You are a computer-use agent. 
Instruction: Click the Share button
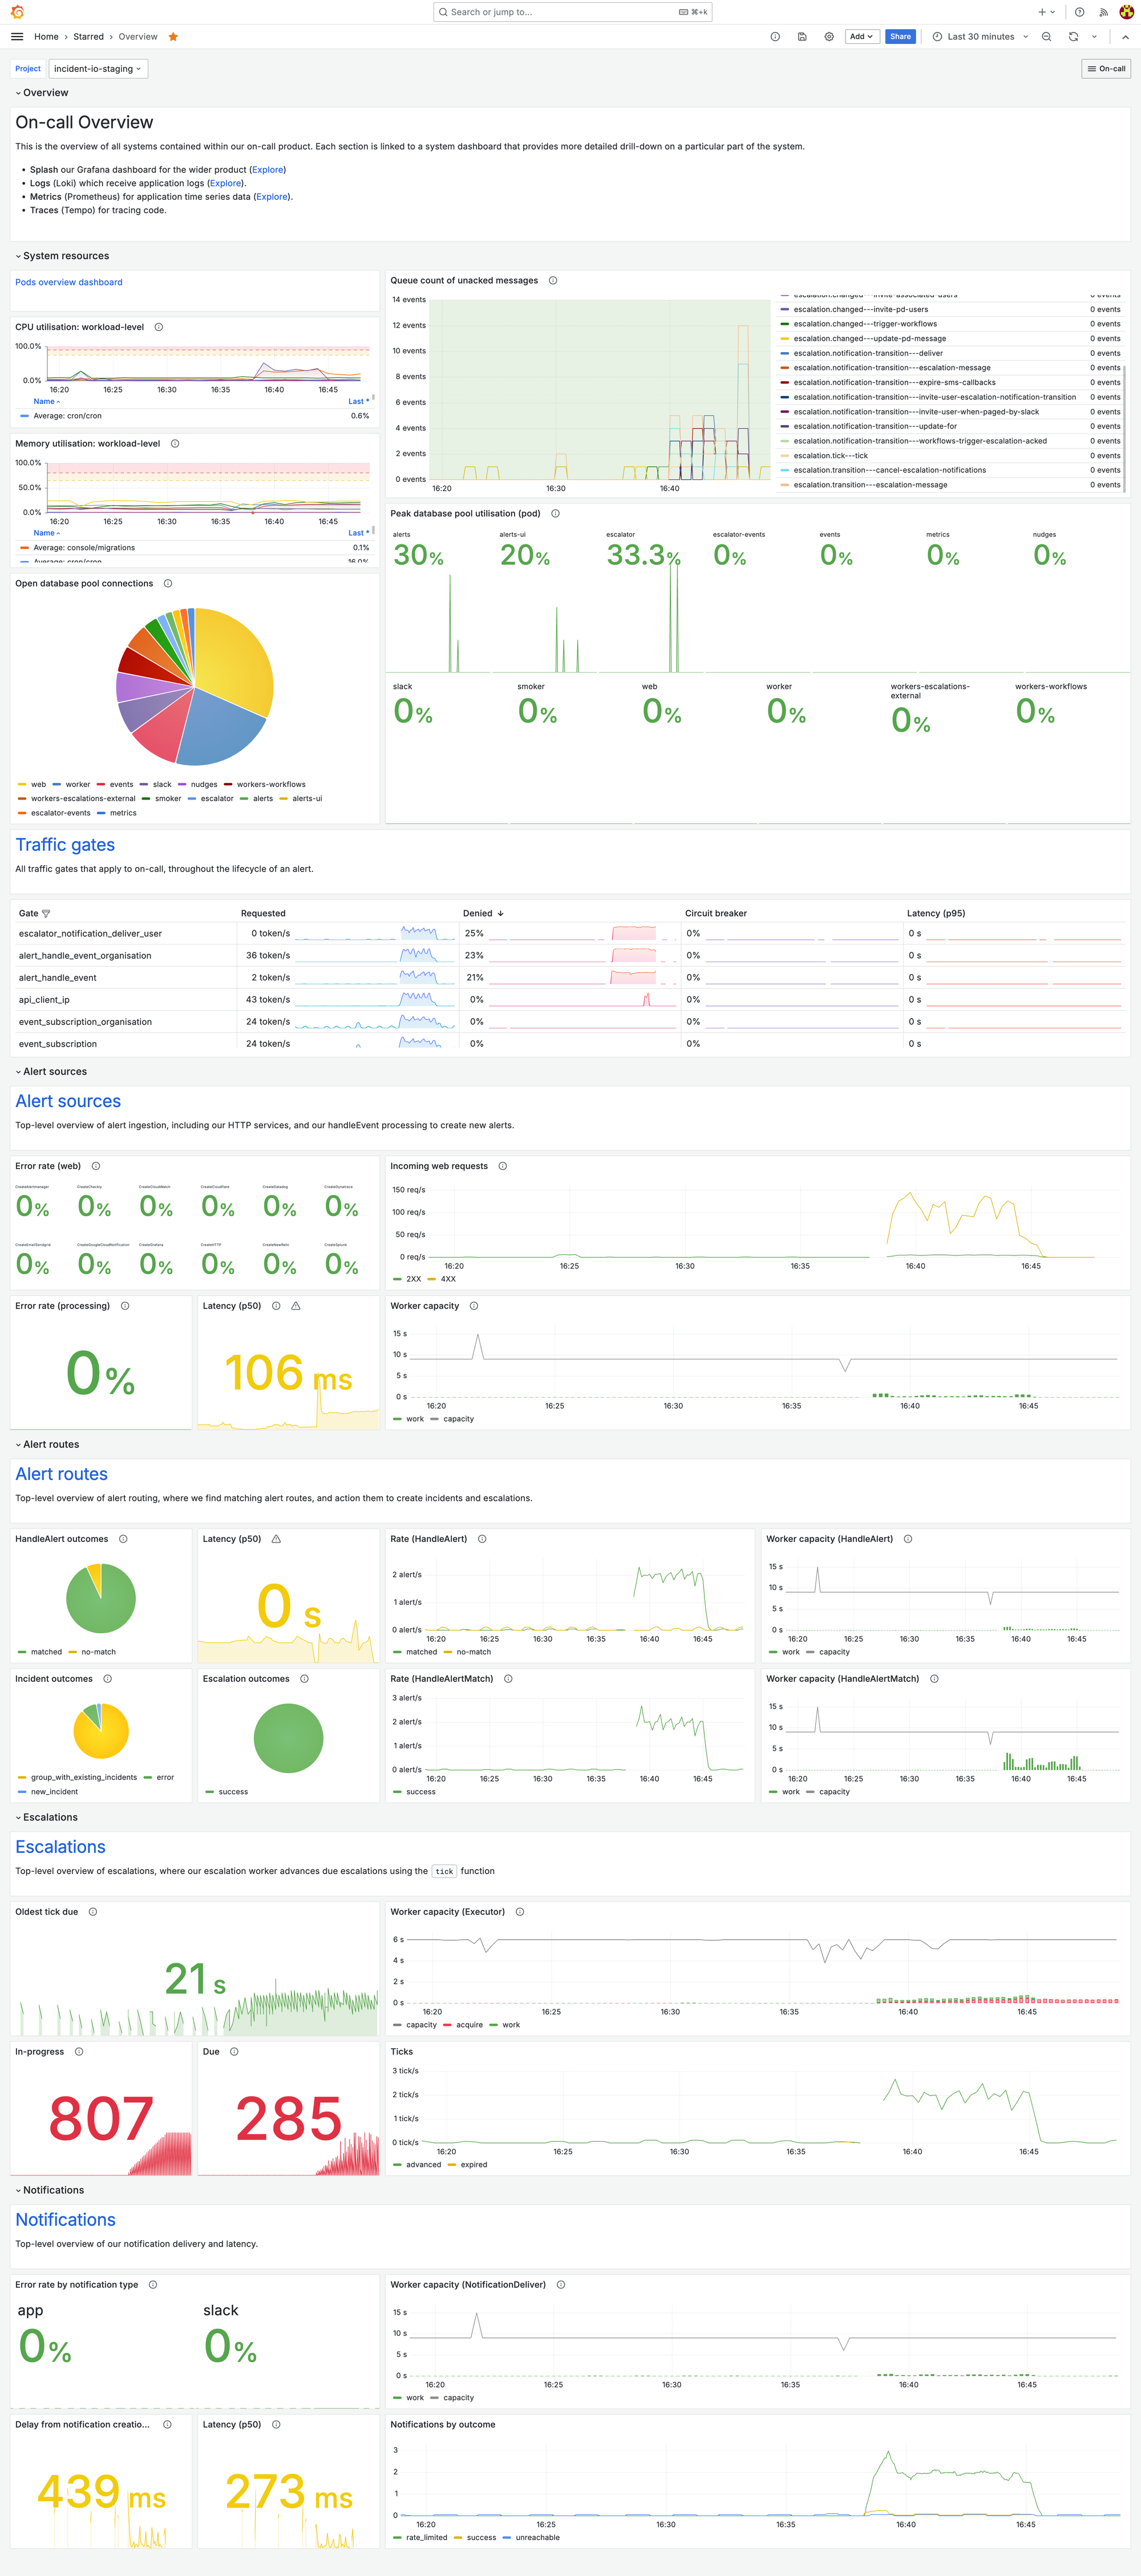(x=900, y=37)
